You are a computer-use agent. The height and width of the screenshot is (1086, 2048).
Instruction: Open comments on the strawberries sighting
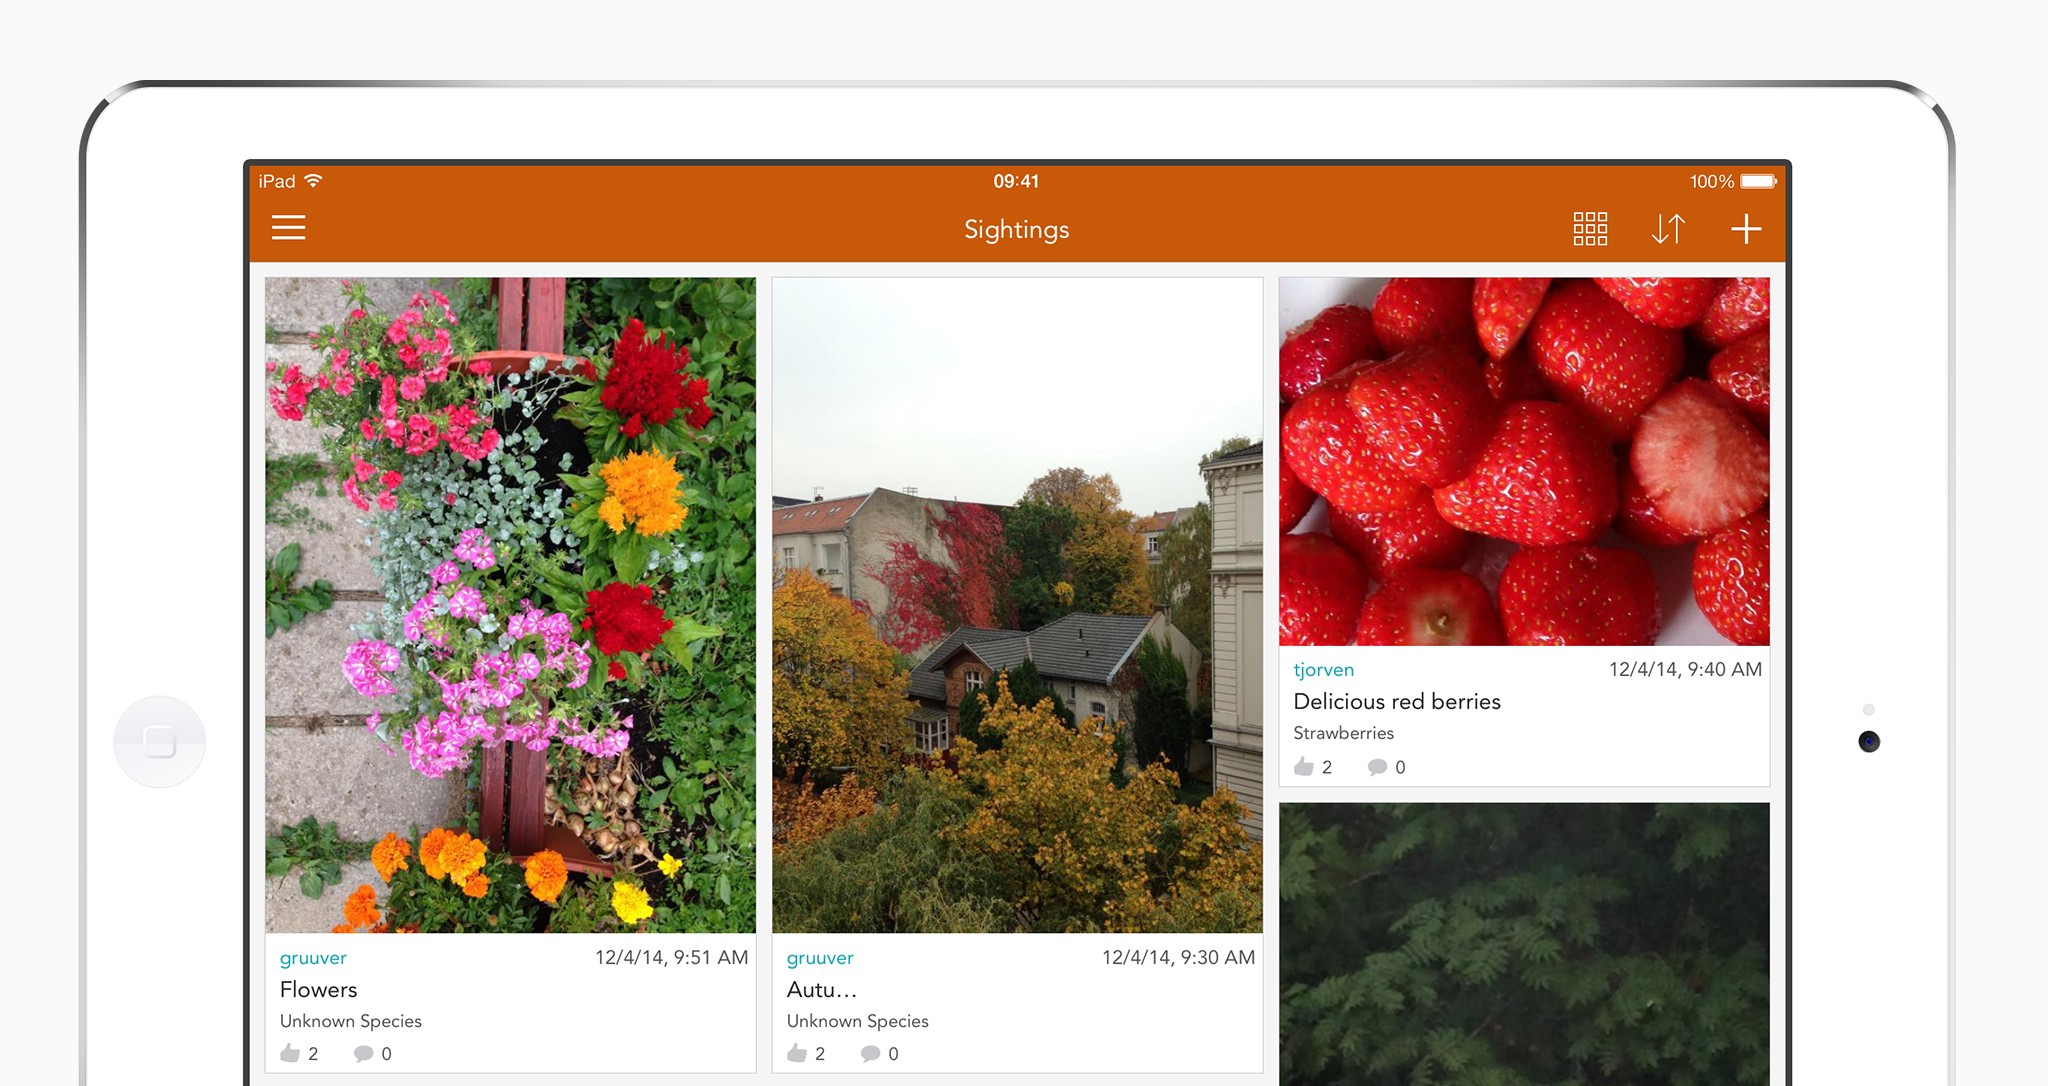click(x=1378, y=767)
